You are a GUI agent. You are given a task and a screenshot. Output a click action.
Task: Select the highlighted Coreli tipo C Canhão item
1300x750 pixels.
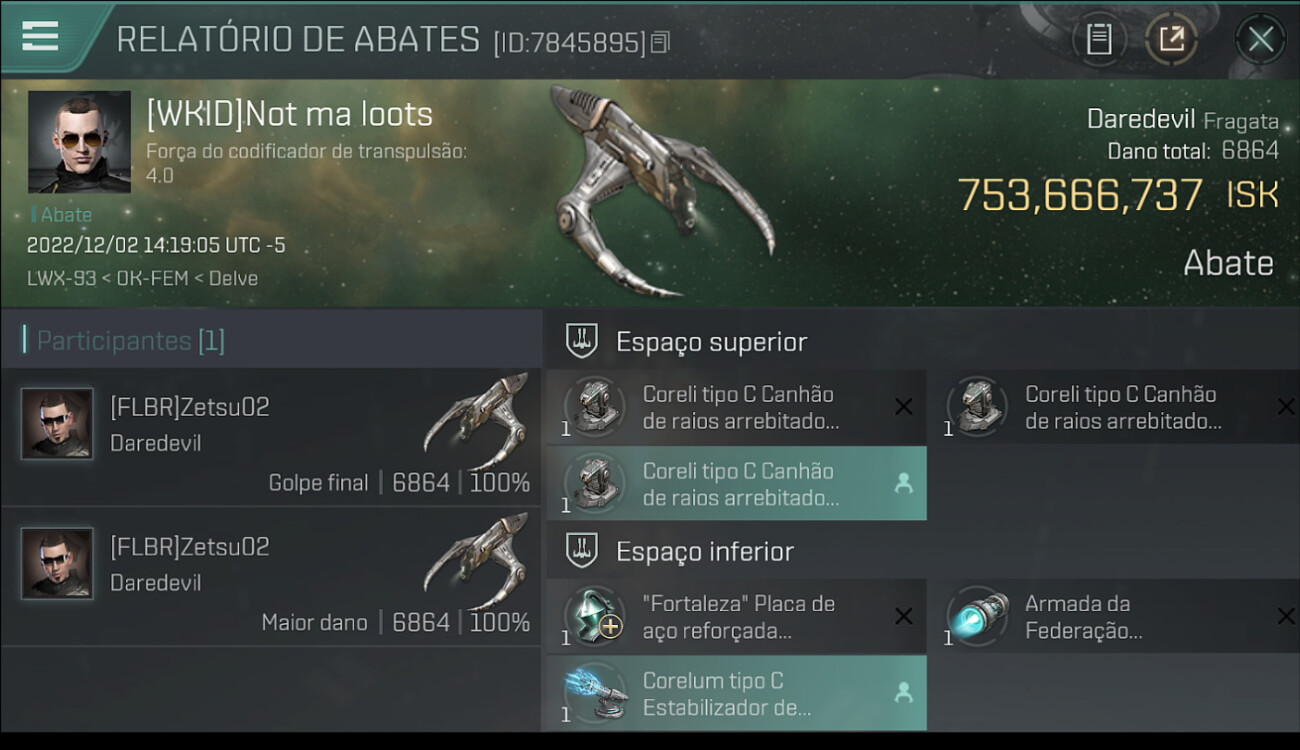pos(736,484)
